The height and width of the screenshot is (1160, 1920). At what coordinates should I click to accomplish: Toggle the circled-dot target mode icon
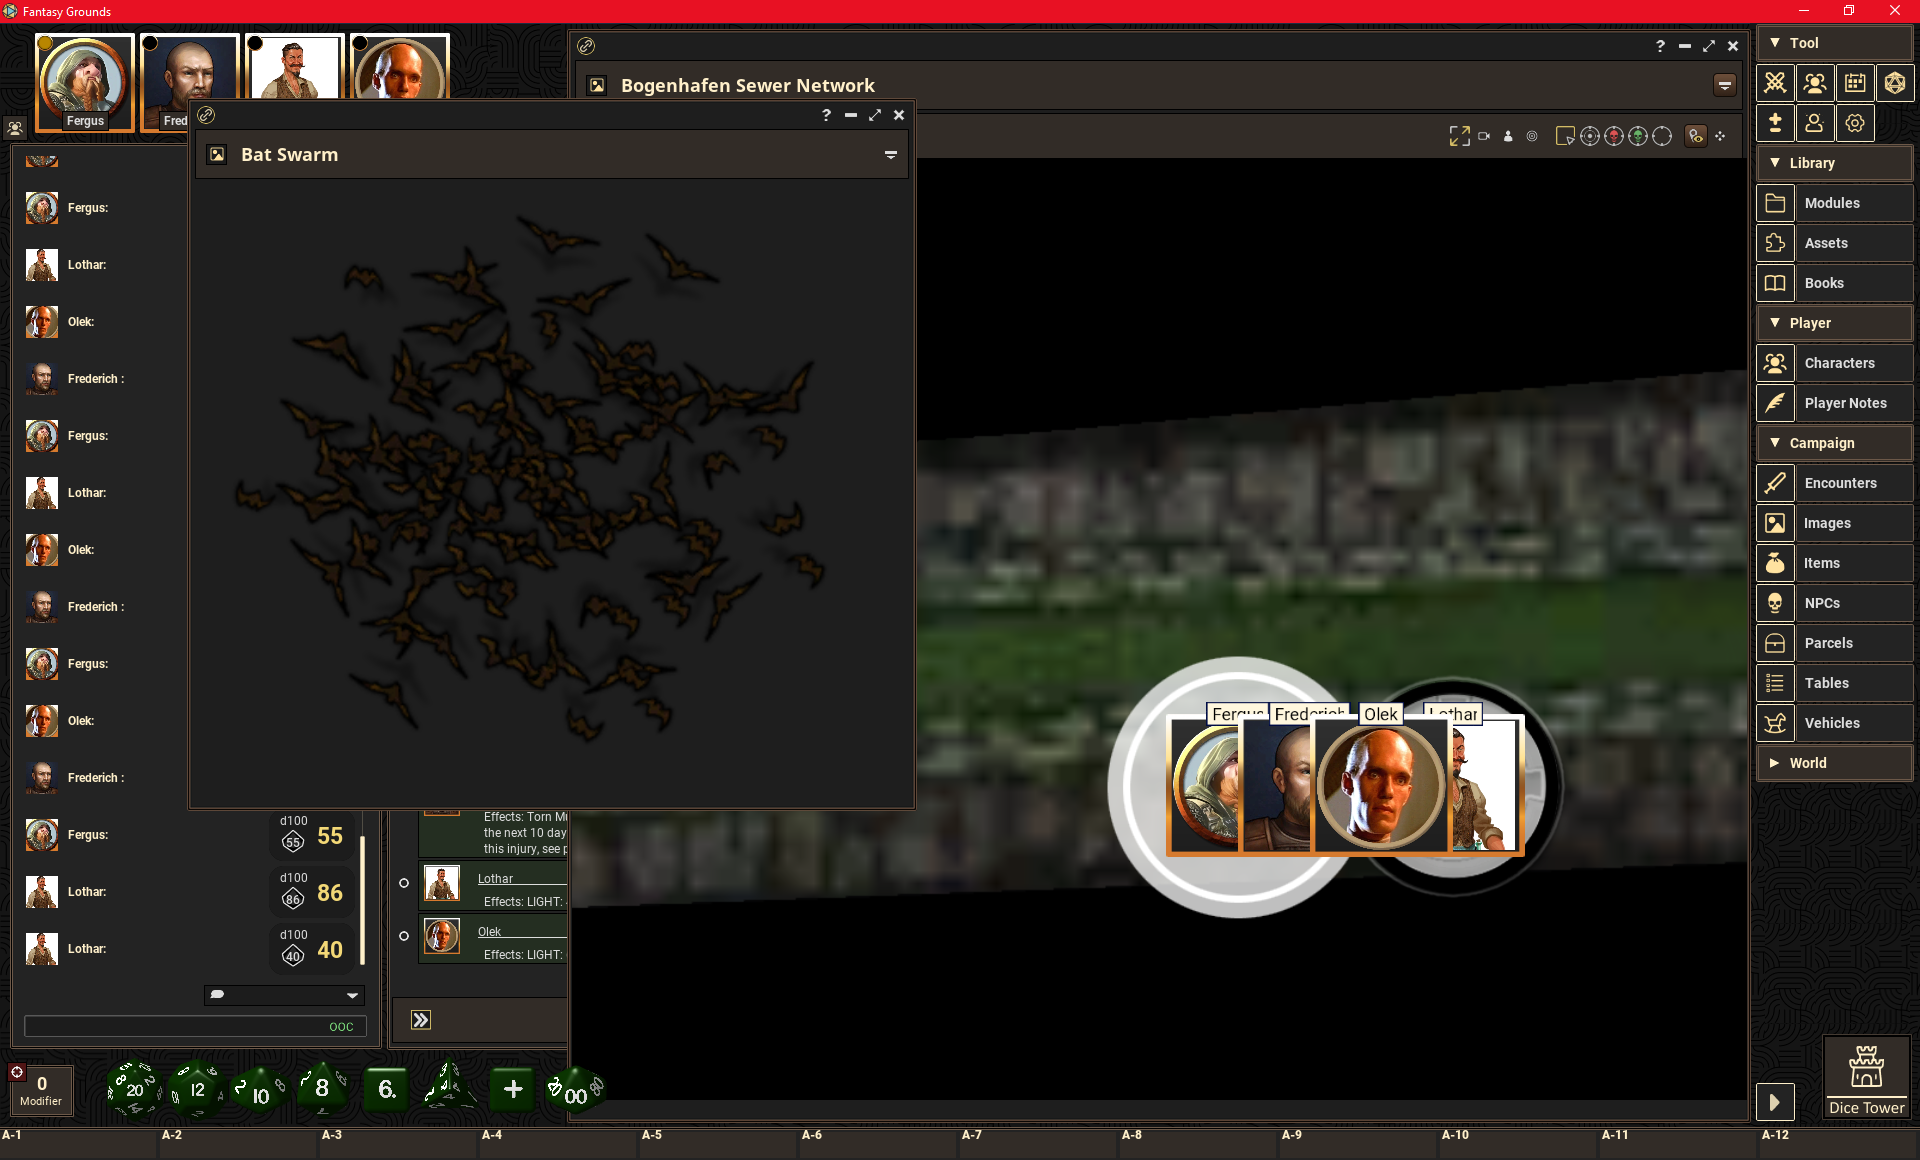click(x=1590, y=136)
